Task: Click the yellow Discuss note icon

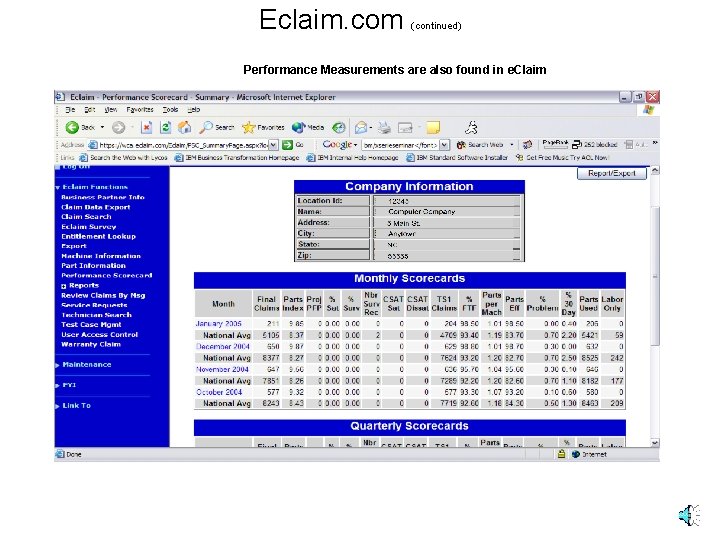Action: (x=433, y=128)
